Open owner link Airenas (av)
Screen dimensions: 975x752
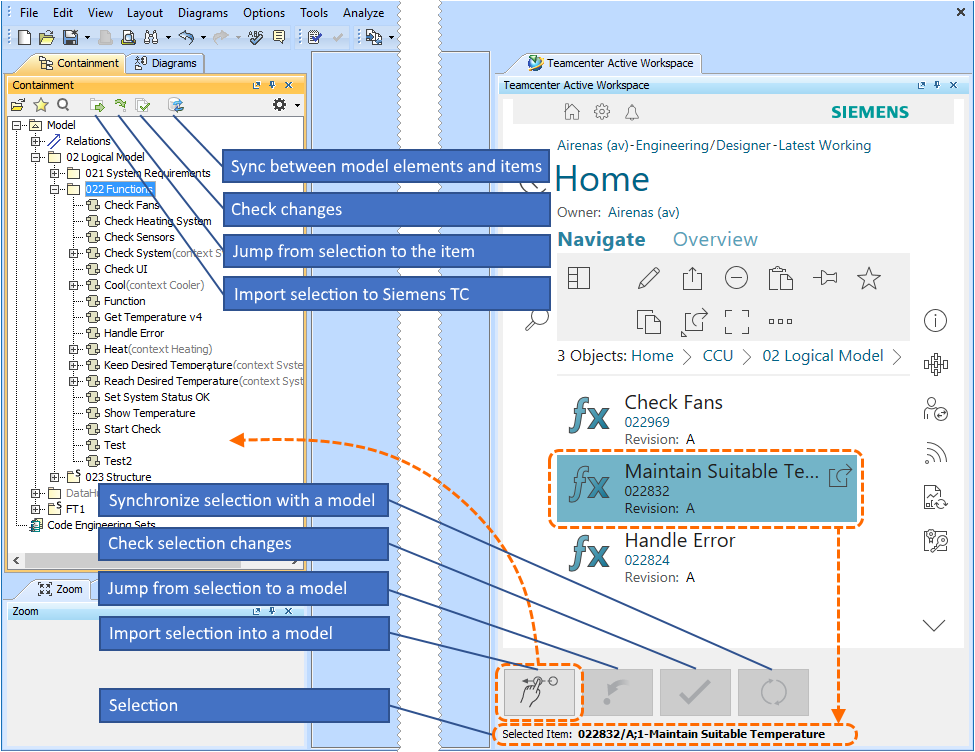[x=644, y=212]
